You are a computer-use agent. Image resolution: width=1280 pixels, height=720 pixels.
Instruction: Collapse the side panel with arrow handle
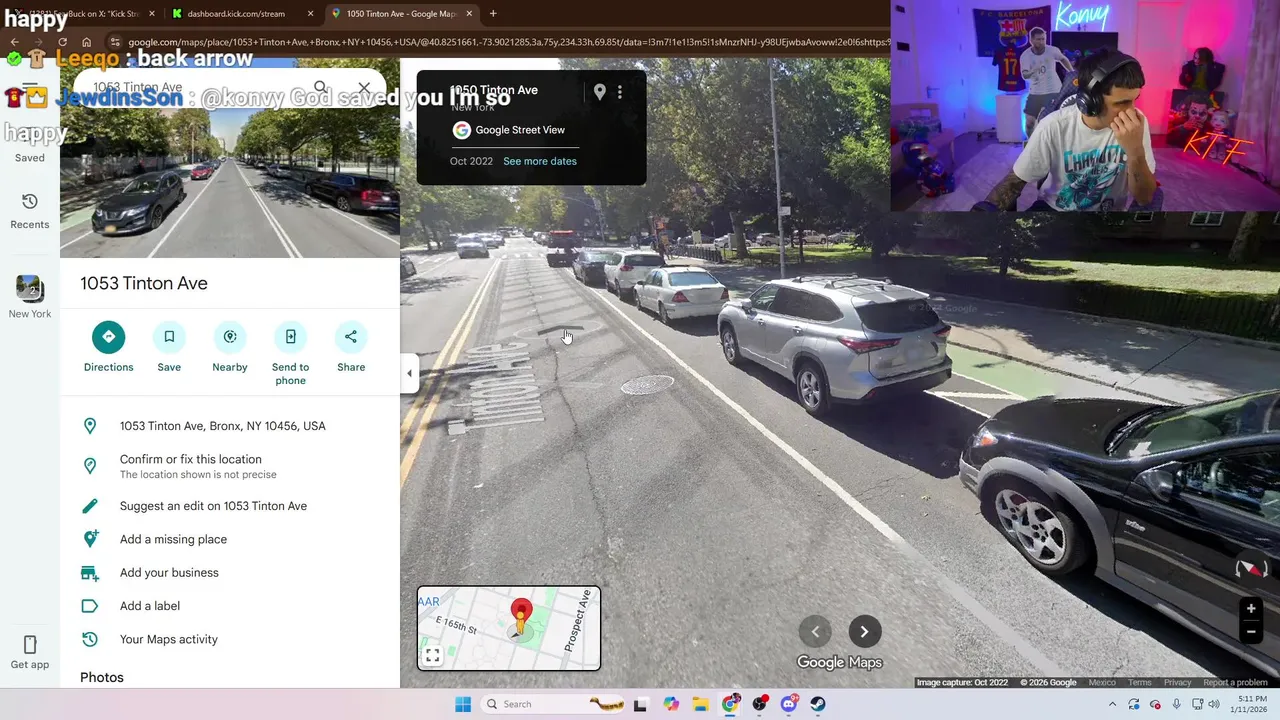[x=409, y=373]
